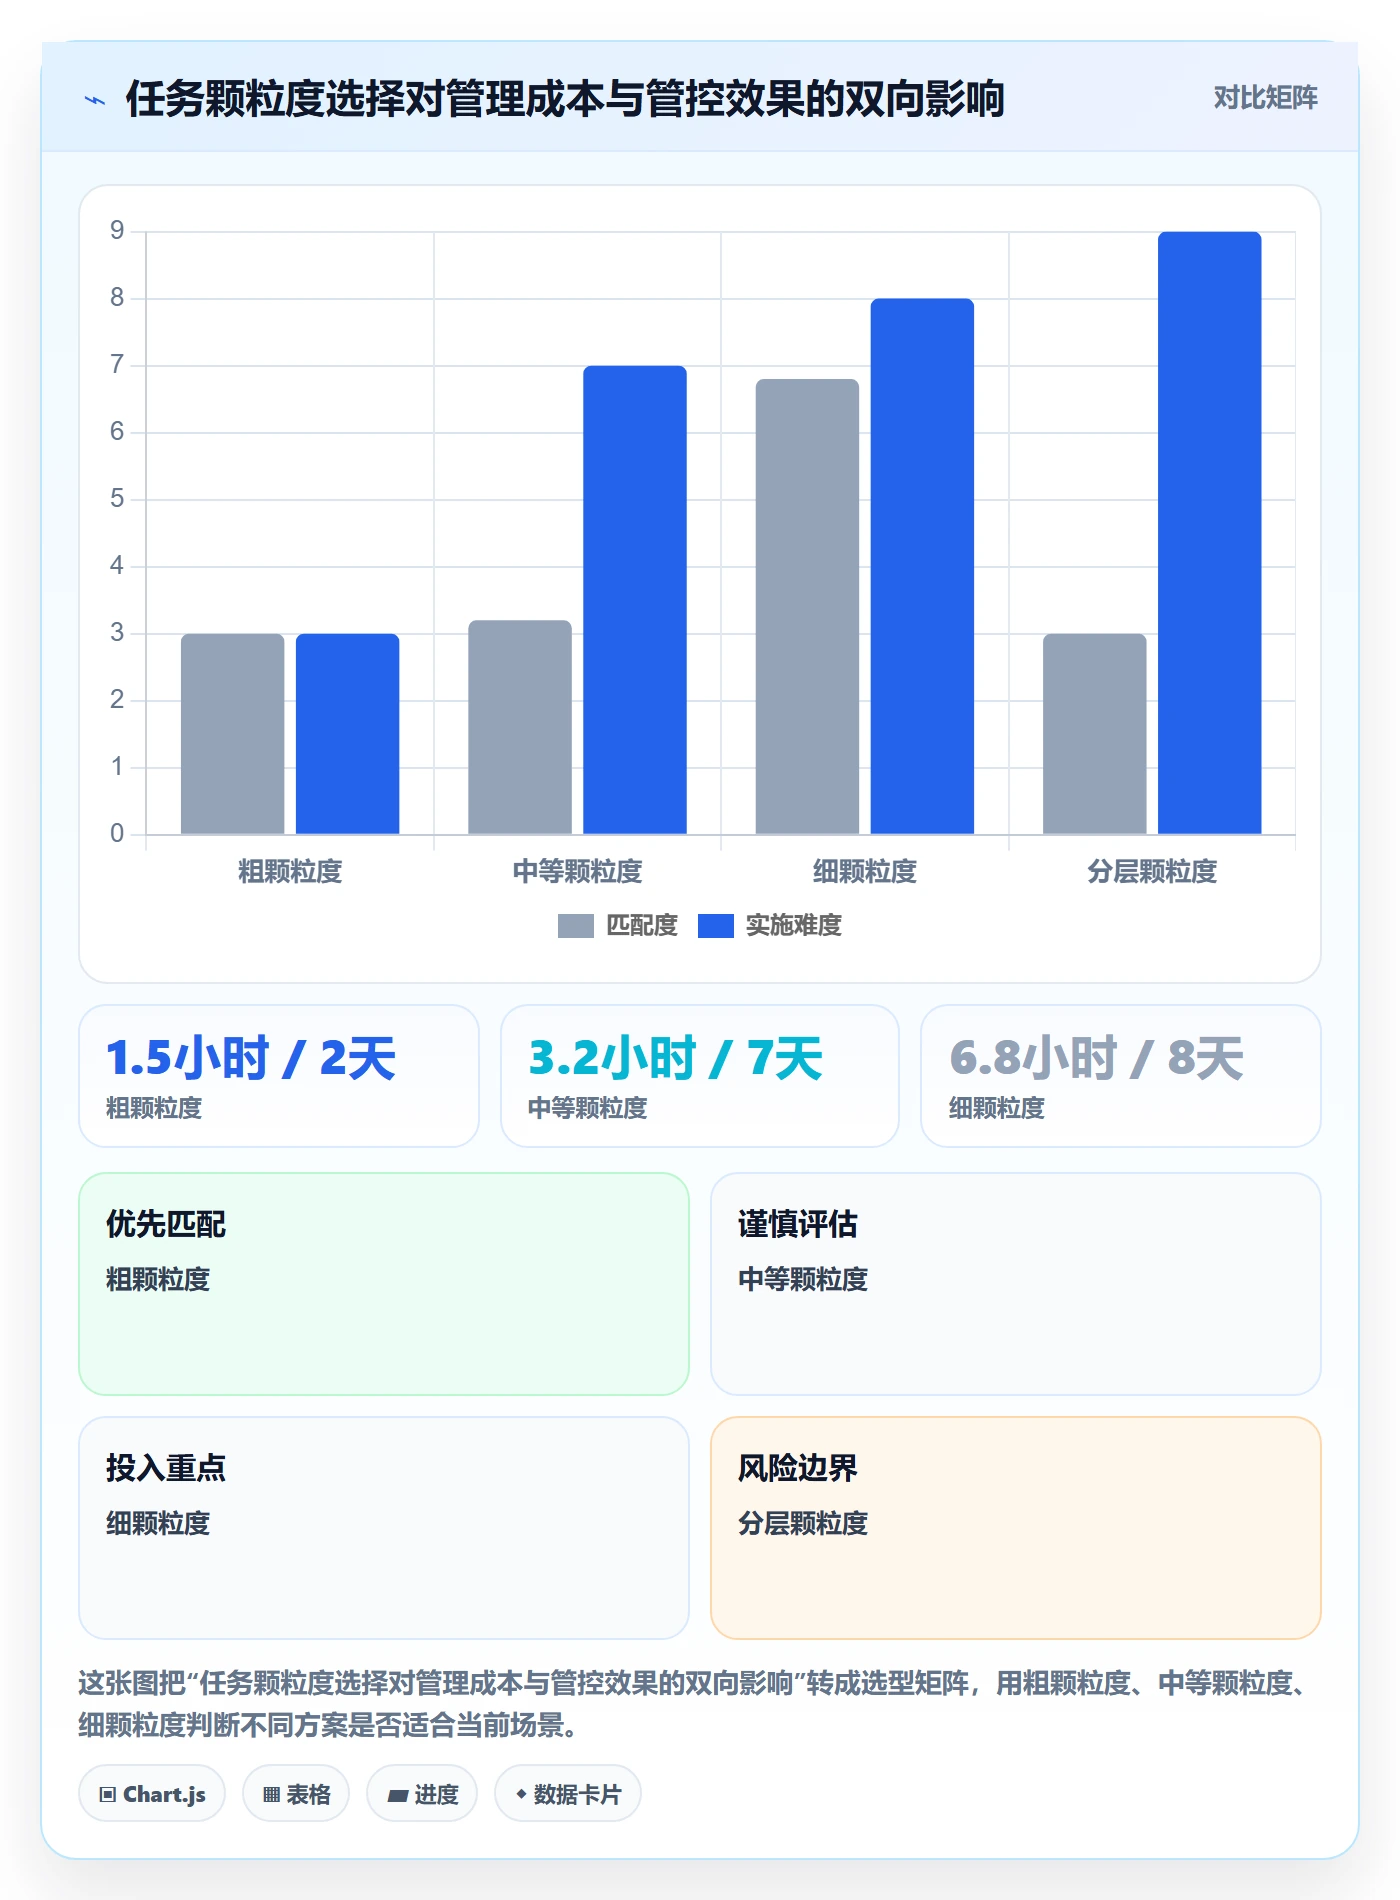This screenshot has height=1900, width=1400.
Task: Click the main title 任务颗粒度选择对管理成本与管控效果的双向影响
Action: 565,99
